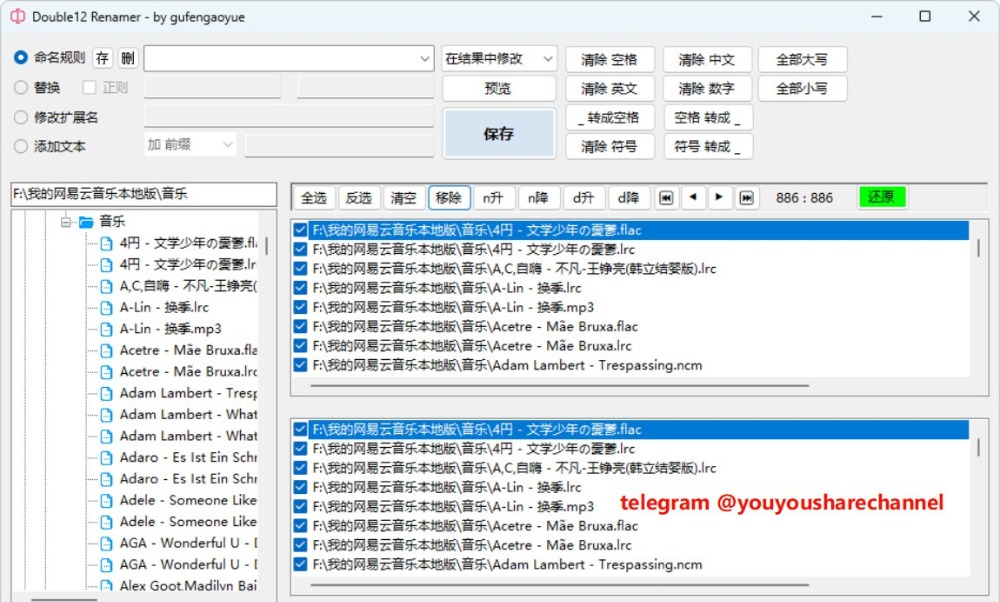Select the 修改扩展名 radio button
The image size is (1000, 602).
(21, 117)
